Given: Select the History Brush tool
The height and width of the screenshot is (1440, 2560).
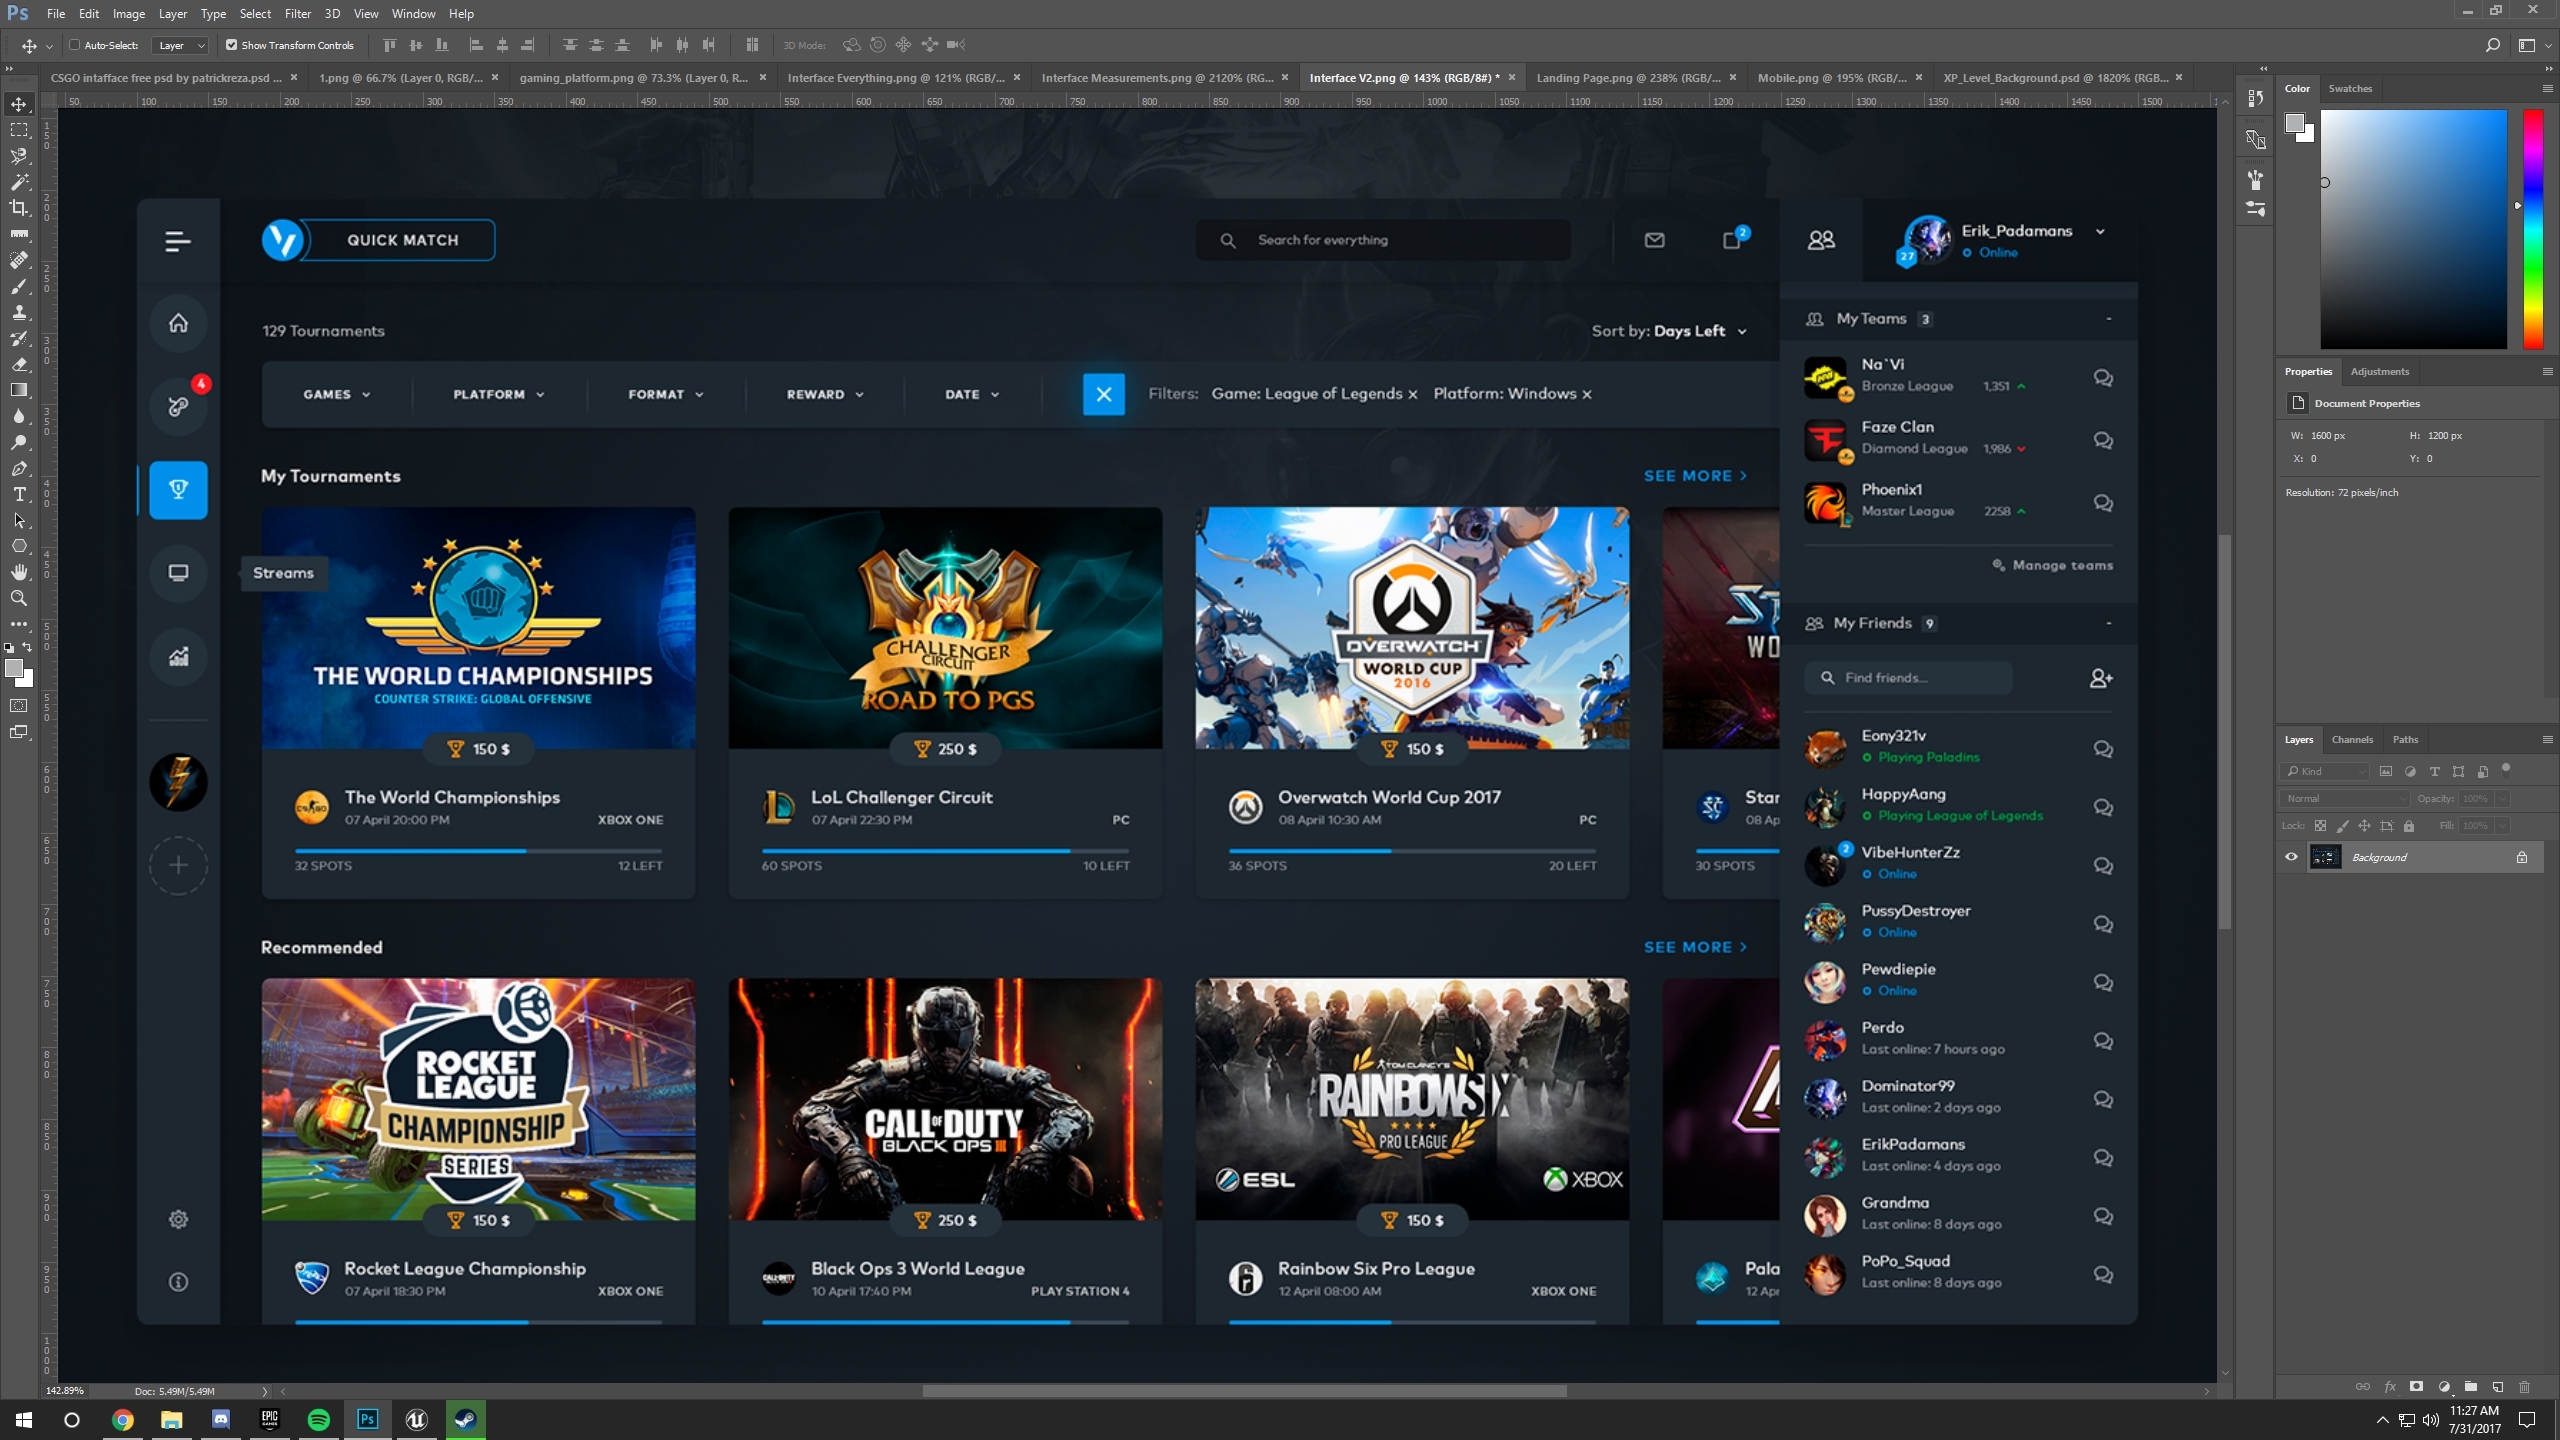Looking at the screenshot, I should tap(19, 338).
